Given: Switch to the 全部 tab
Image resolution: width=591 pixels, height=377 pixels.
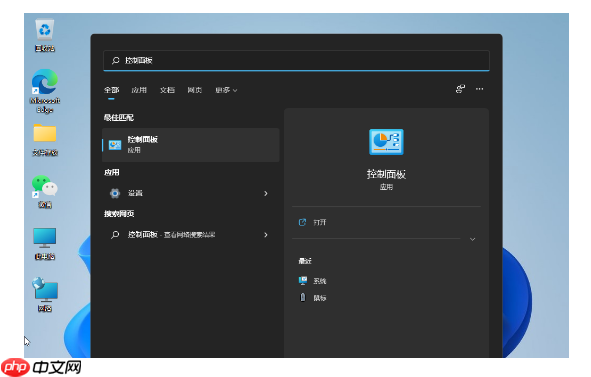Looking at the screenshot, I should (112, 90).
